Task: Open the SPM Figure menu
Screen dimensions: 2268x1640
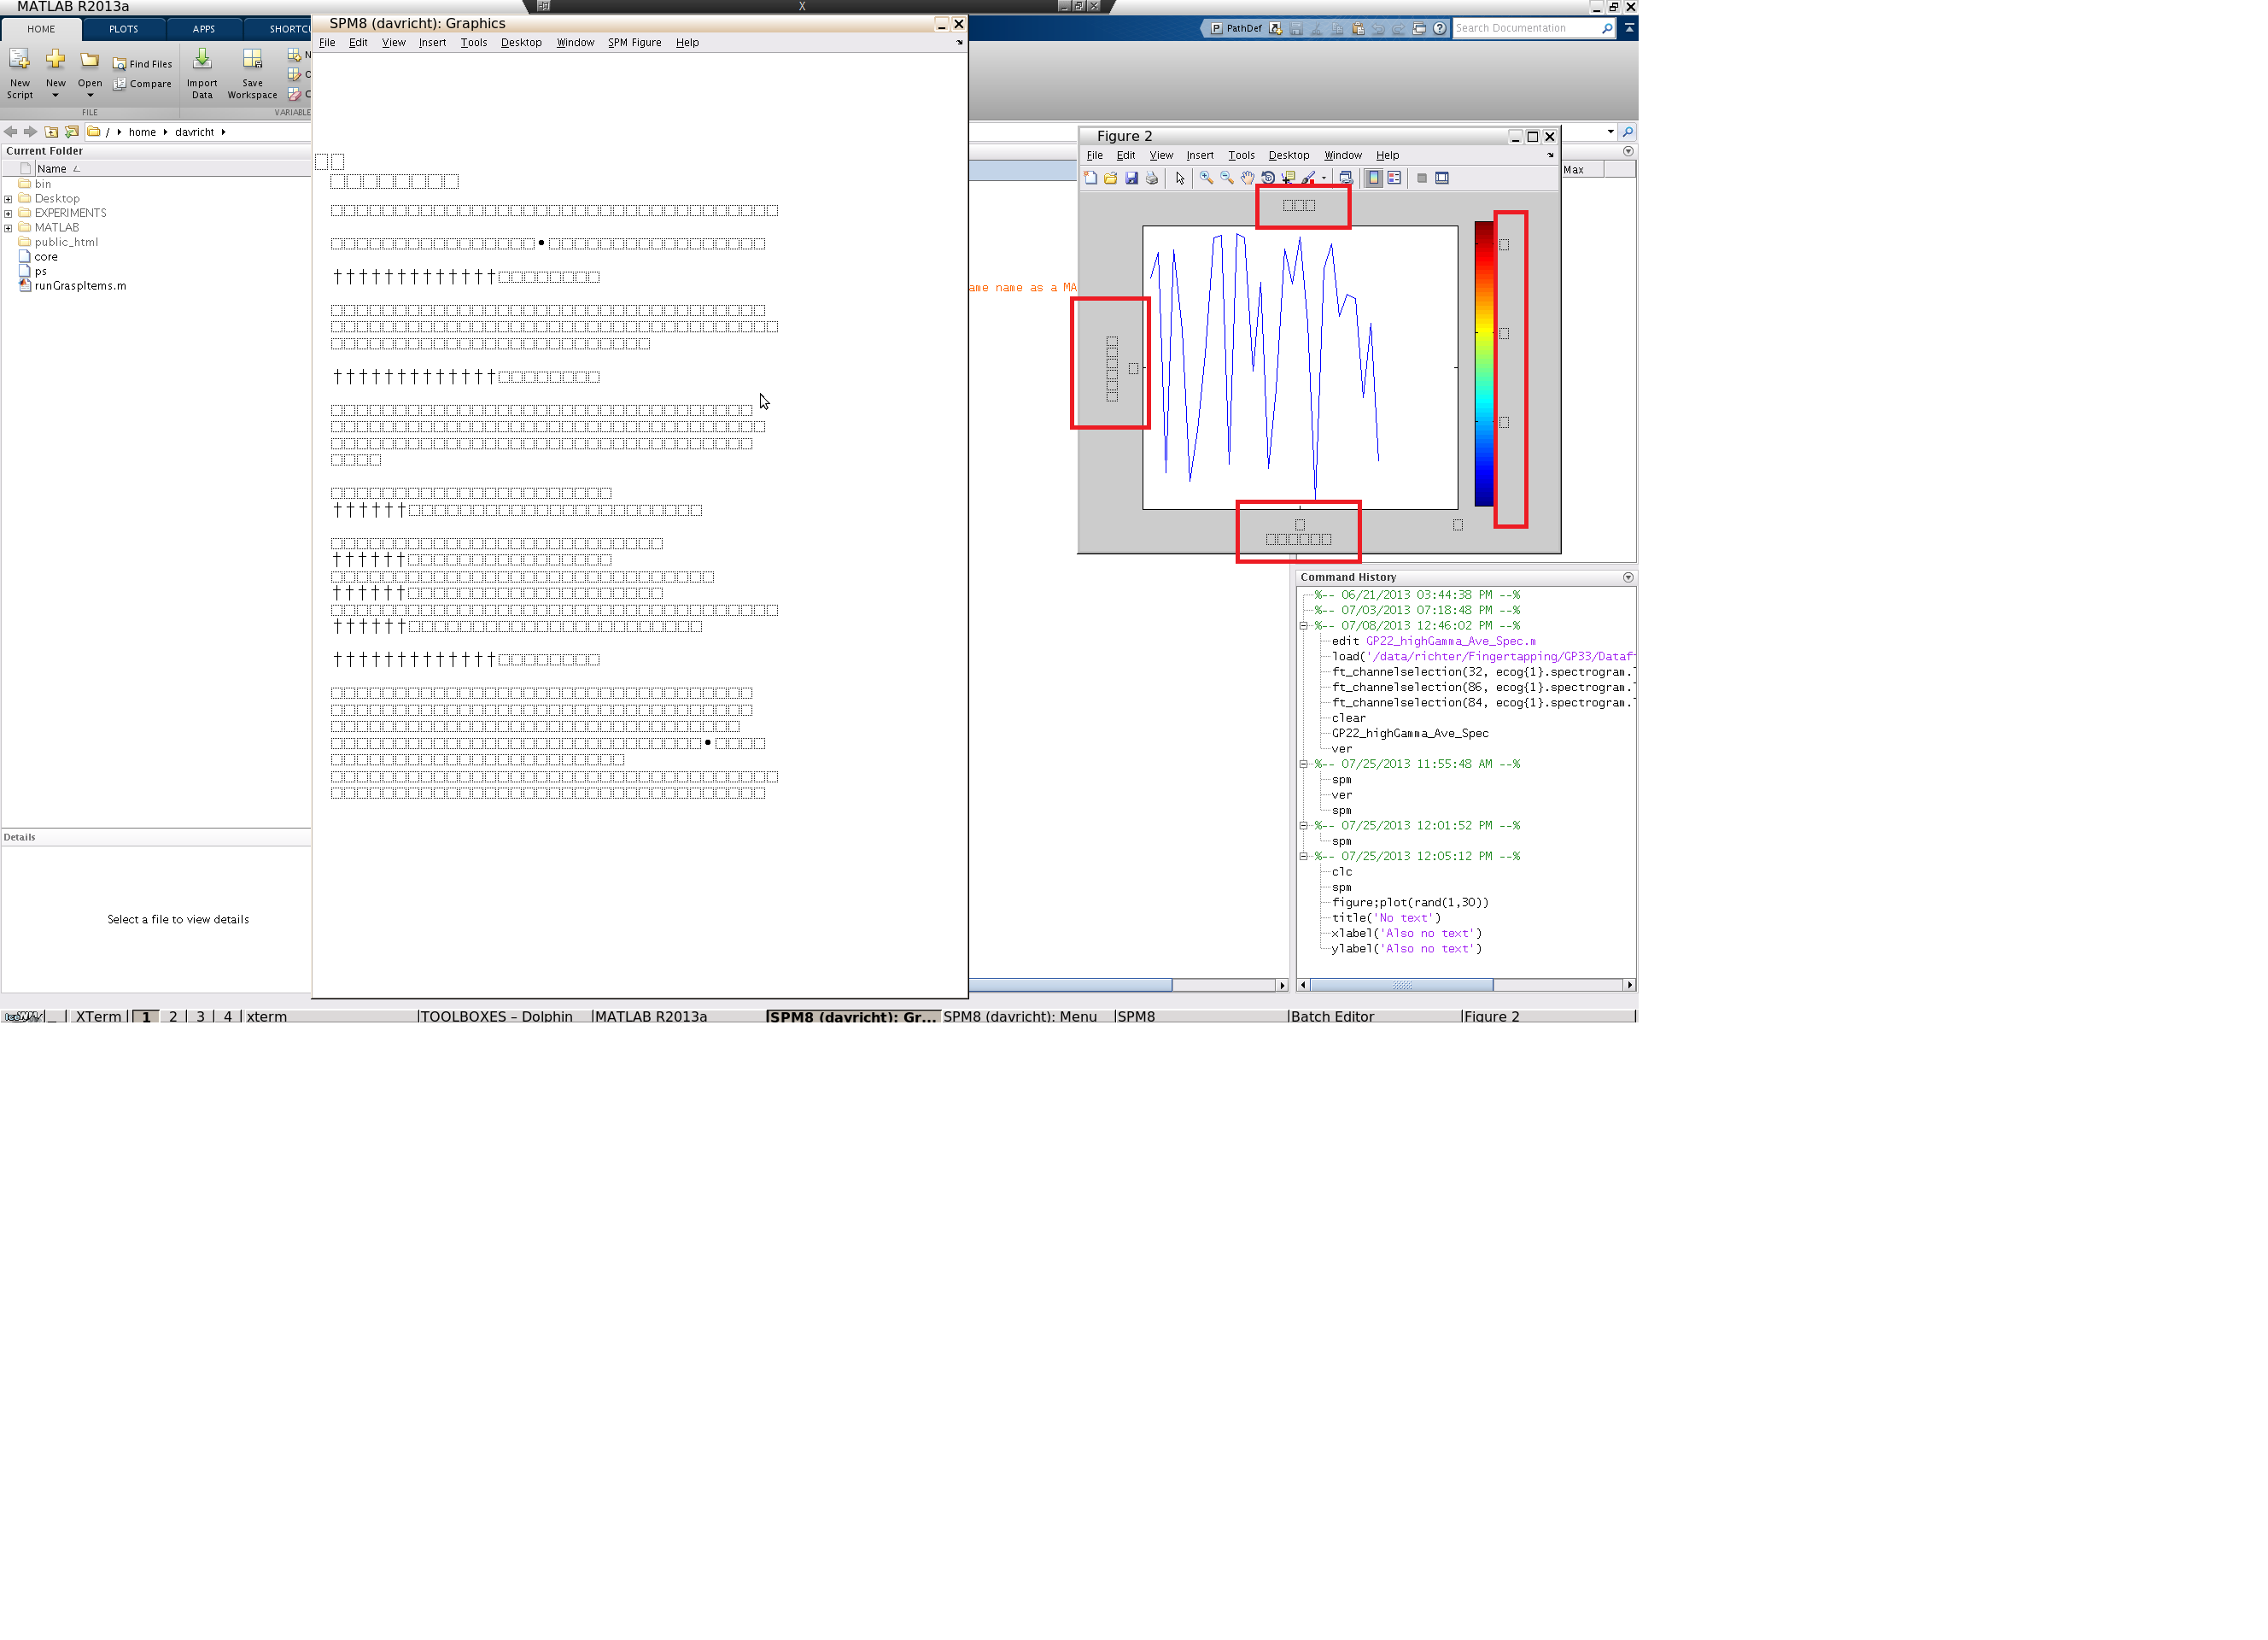Action: click(634, 43)
